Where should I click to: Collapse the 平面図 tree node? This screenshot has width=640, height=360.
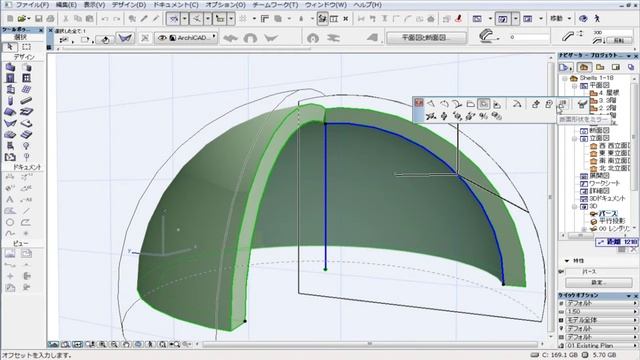pyautogui.click(x=575, y=86)
